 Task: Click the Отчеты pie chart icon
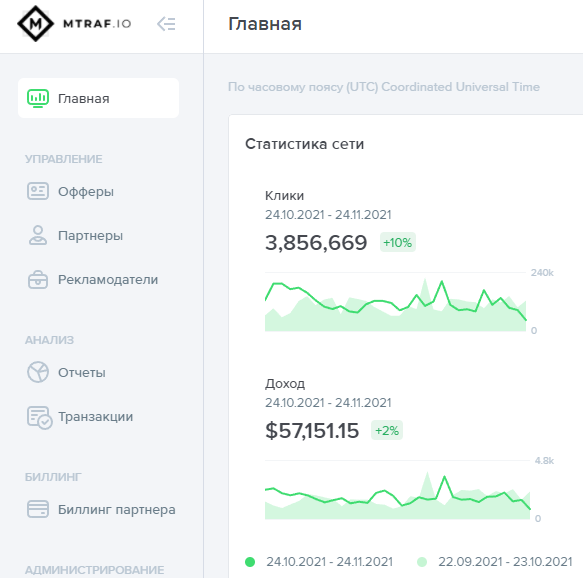point(38,372)
